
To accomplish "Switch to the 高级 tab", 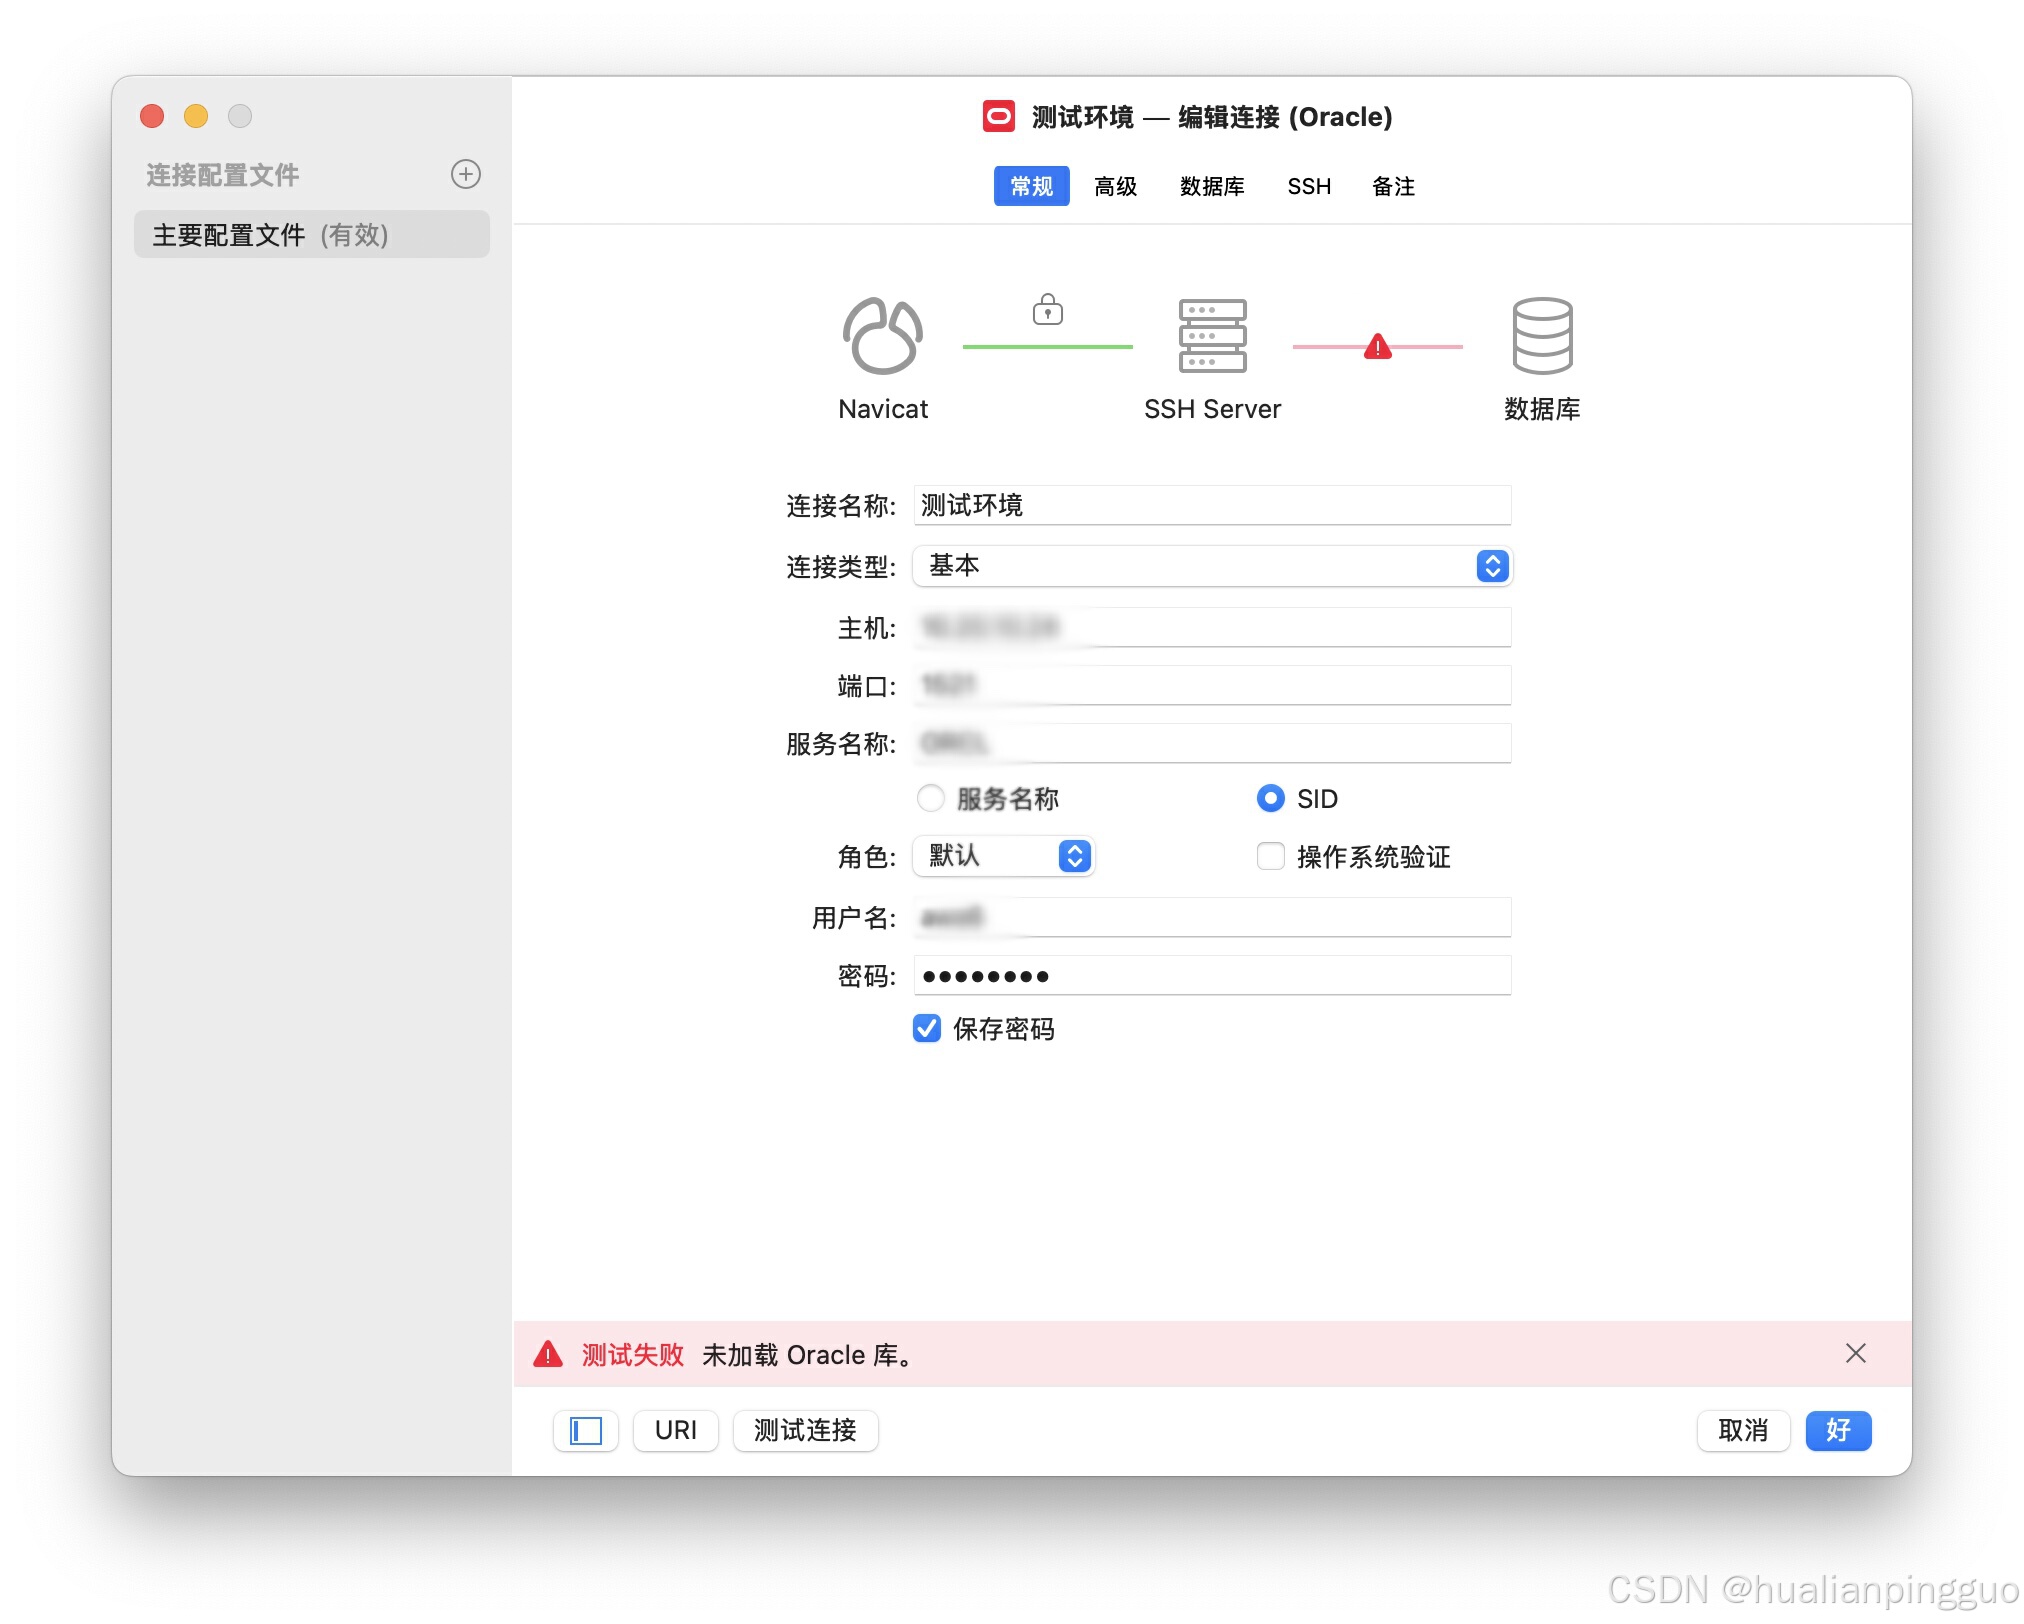I will [1115, 186].
